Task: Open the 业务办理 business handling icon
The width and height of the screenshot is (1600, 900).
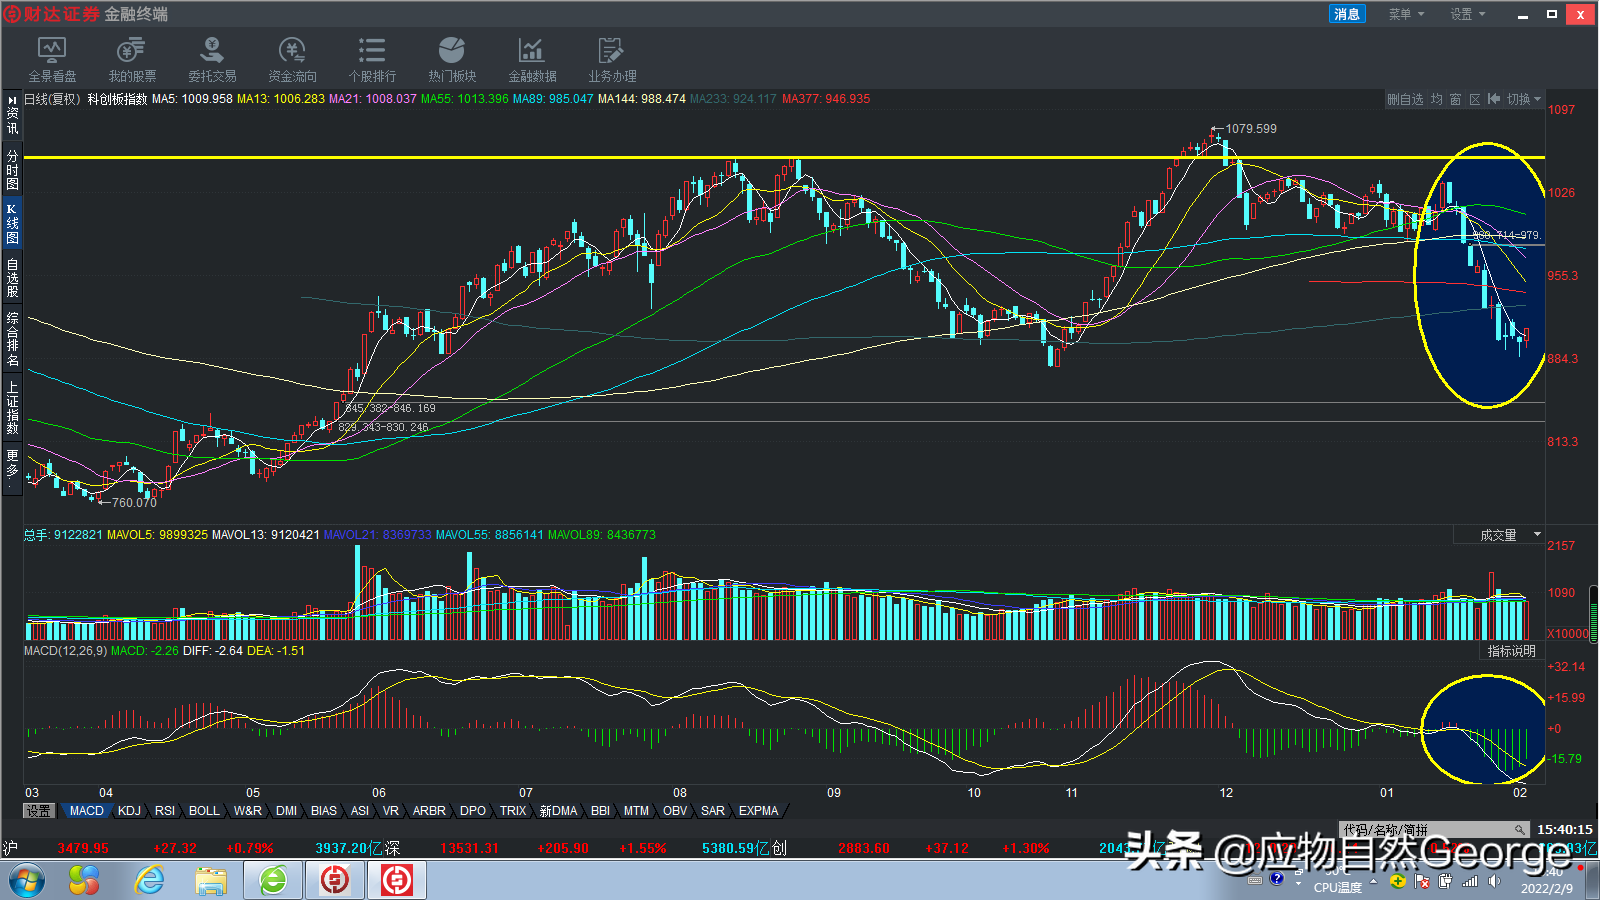Action: pos(612,60)
